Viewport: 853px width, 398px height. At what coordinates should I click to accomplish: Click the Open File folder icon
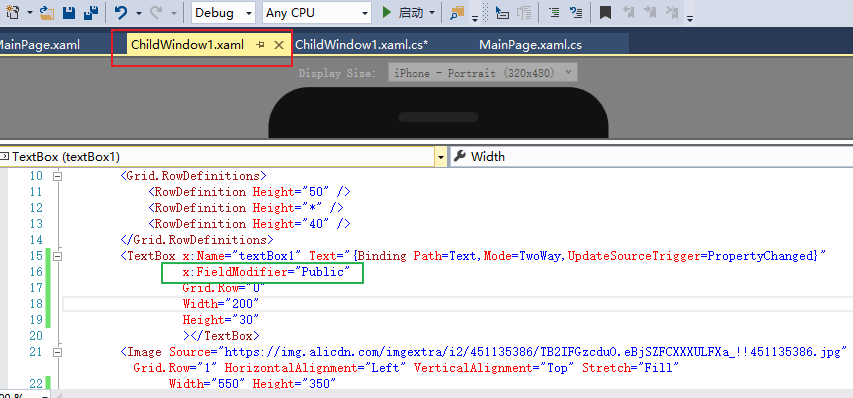point(47,12)
